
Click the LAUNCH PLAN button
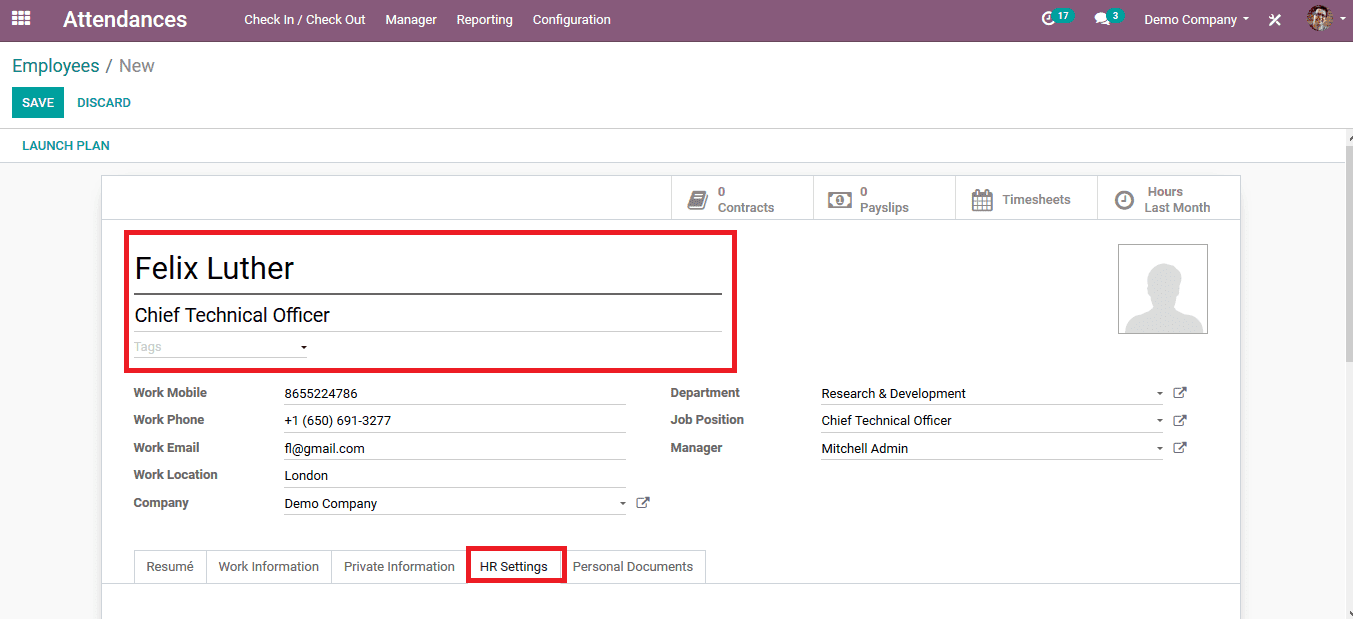coord(66,146)
